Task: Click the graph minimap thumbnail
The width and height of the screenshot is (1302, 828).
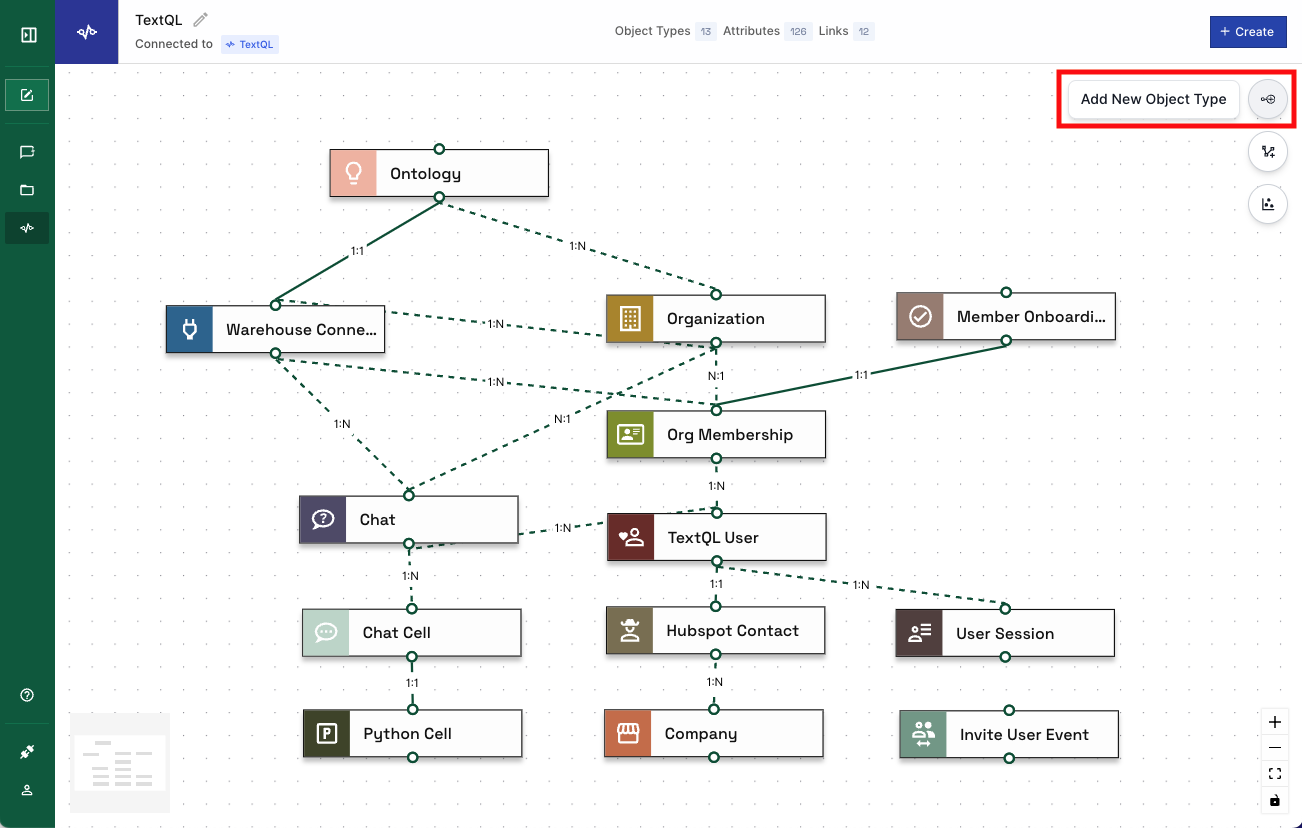Action: coord(120,763)
